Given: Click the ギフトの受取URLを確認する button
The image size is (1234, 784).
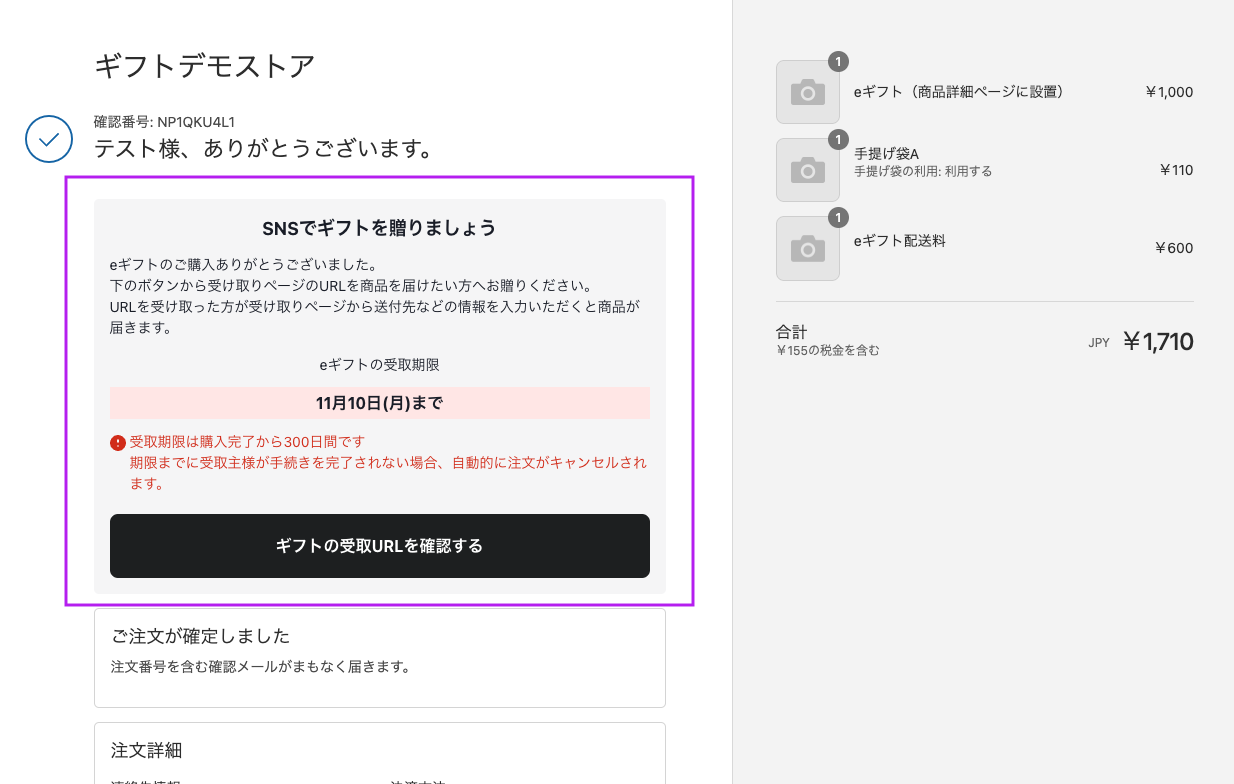Looking at the screenshot, I should (x=379, y=546).
